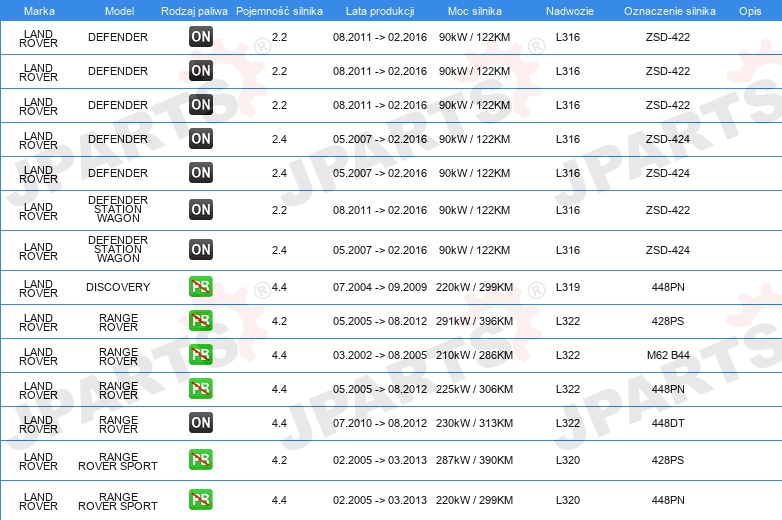Click the Opis column header

click(x=750, y=11)
